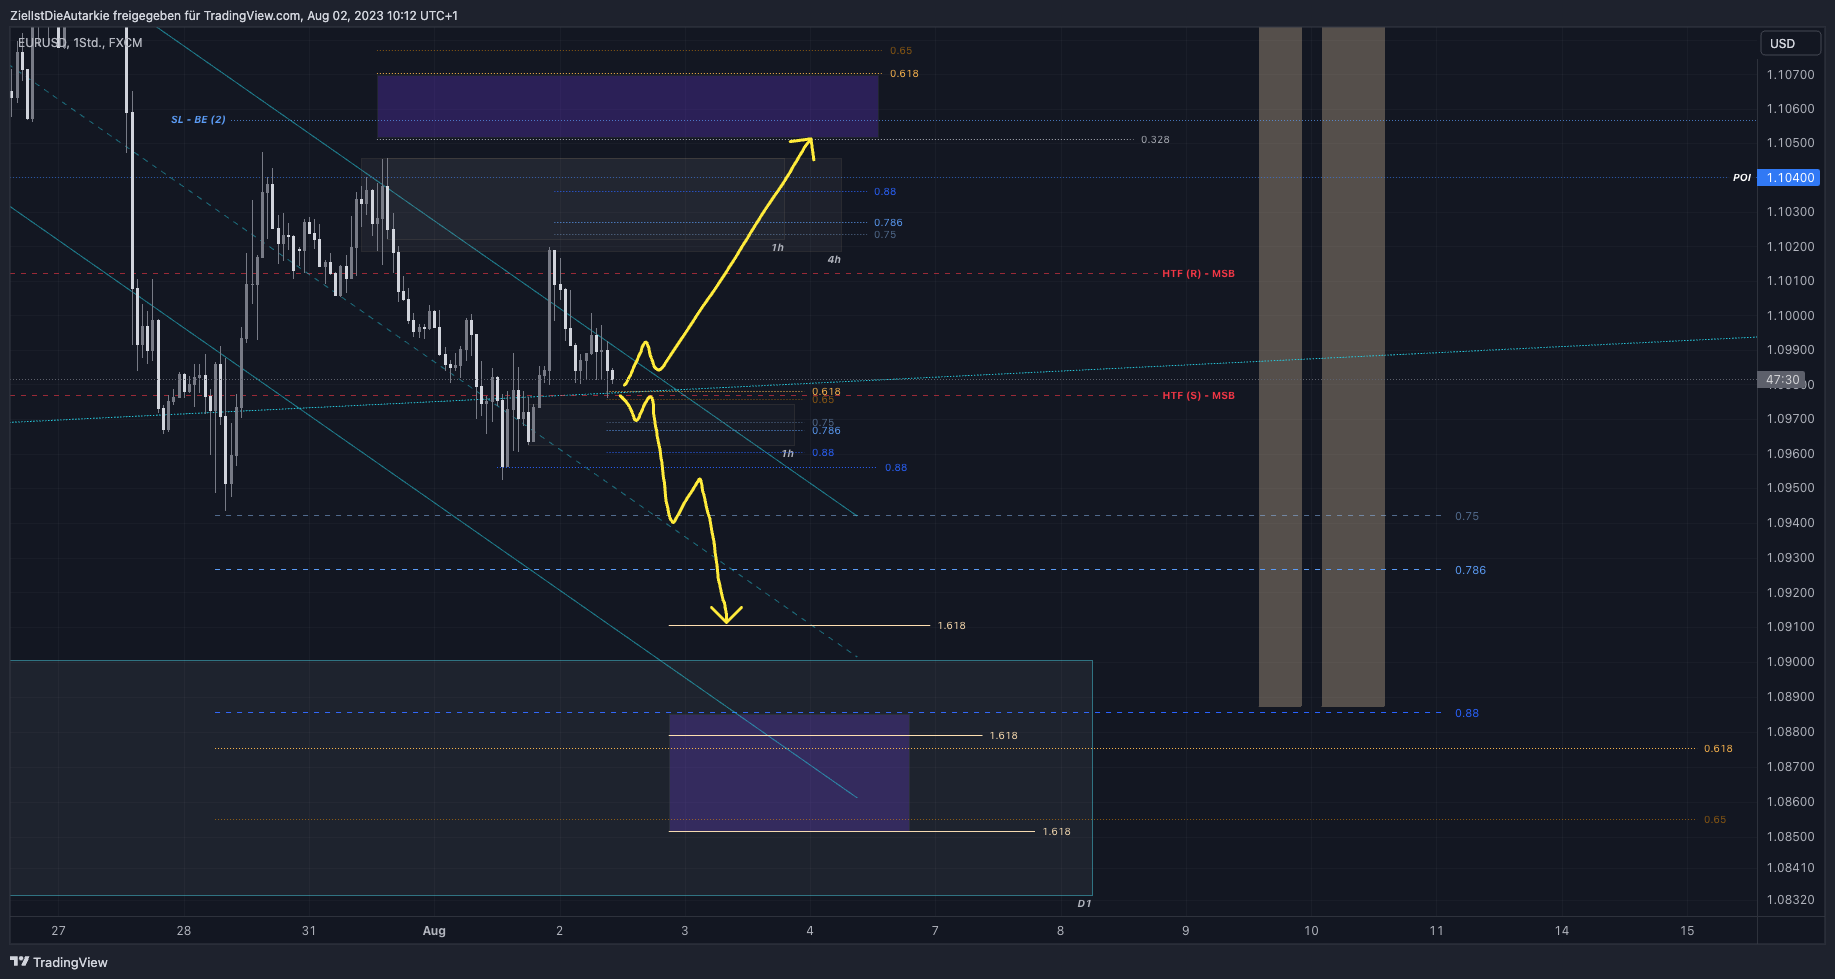Click the 1.10700 price on the price scale
Viewport: 1835px width, 979px height.
click(1790, 75)
